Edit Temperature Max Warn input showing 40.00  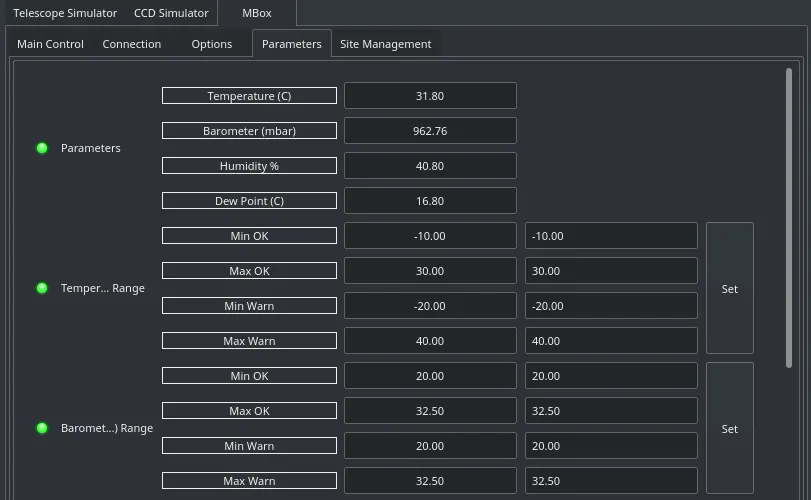point(611,341)
